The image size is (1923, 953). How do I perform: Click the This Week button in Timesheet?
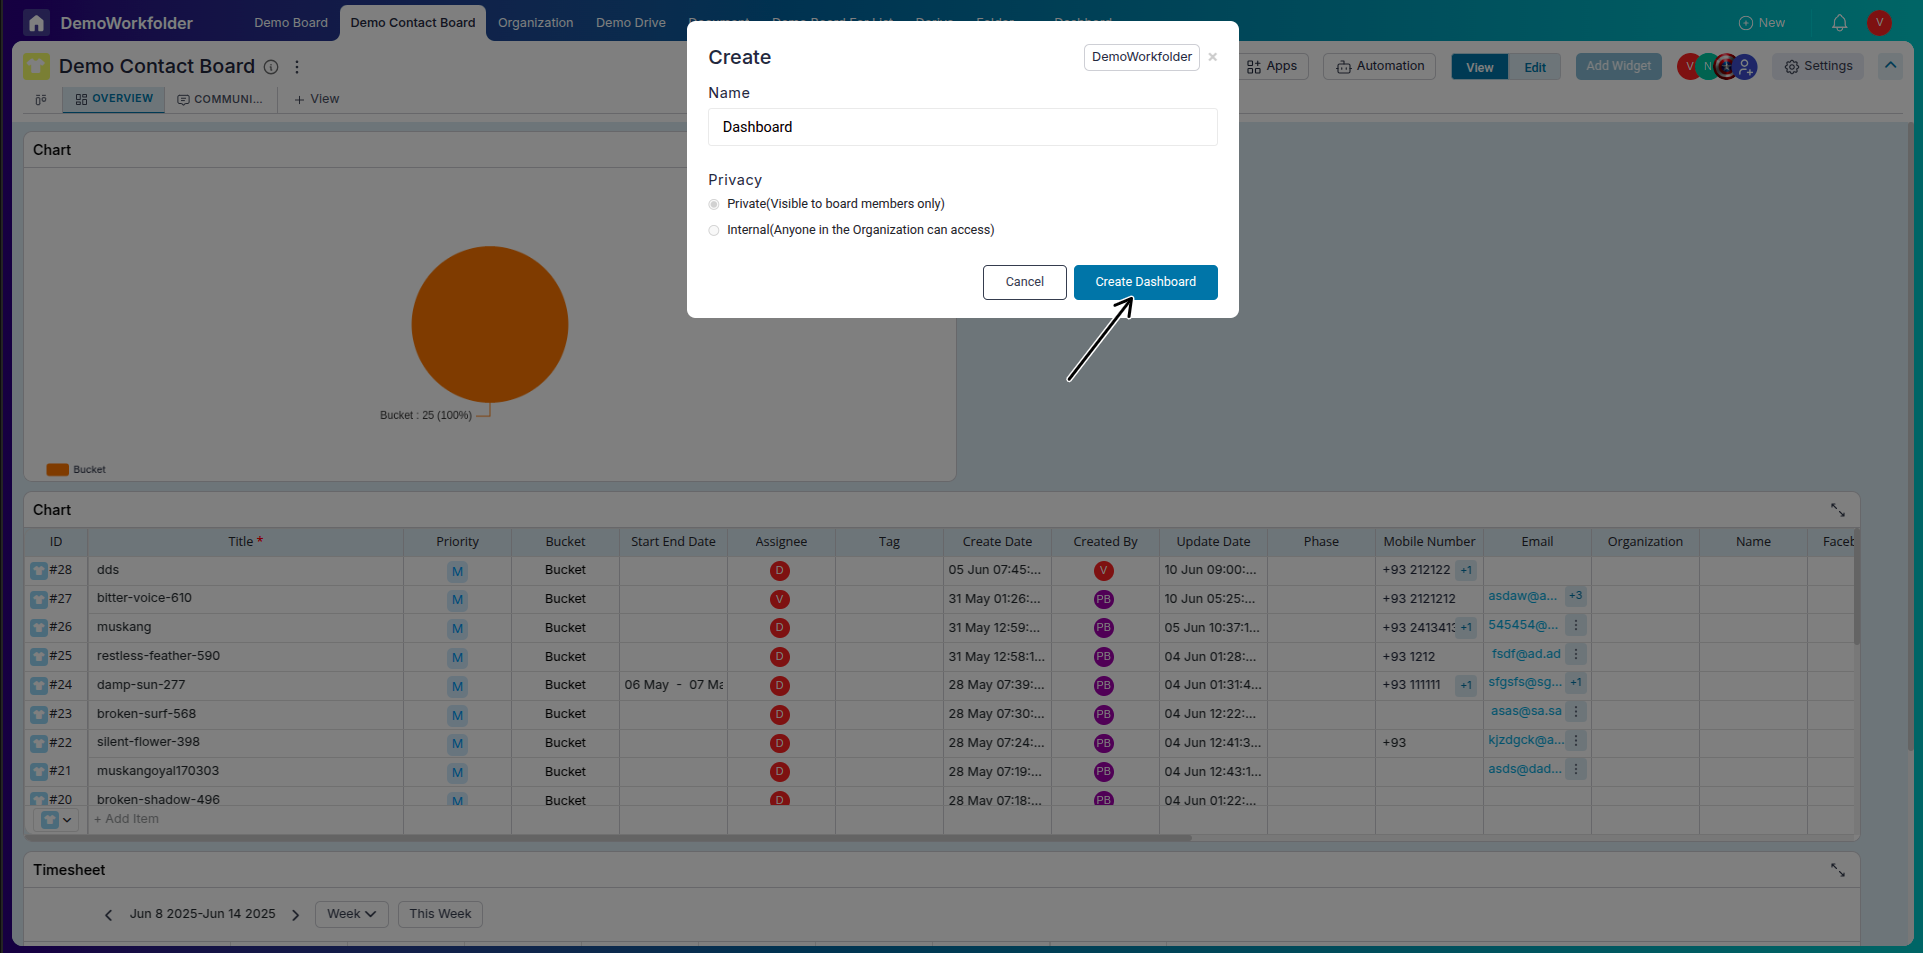pyautogui.click(x=440, y=914)
